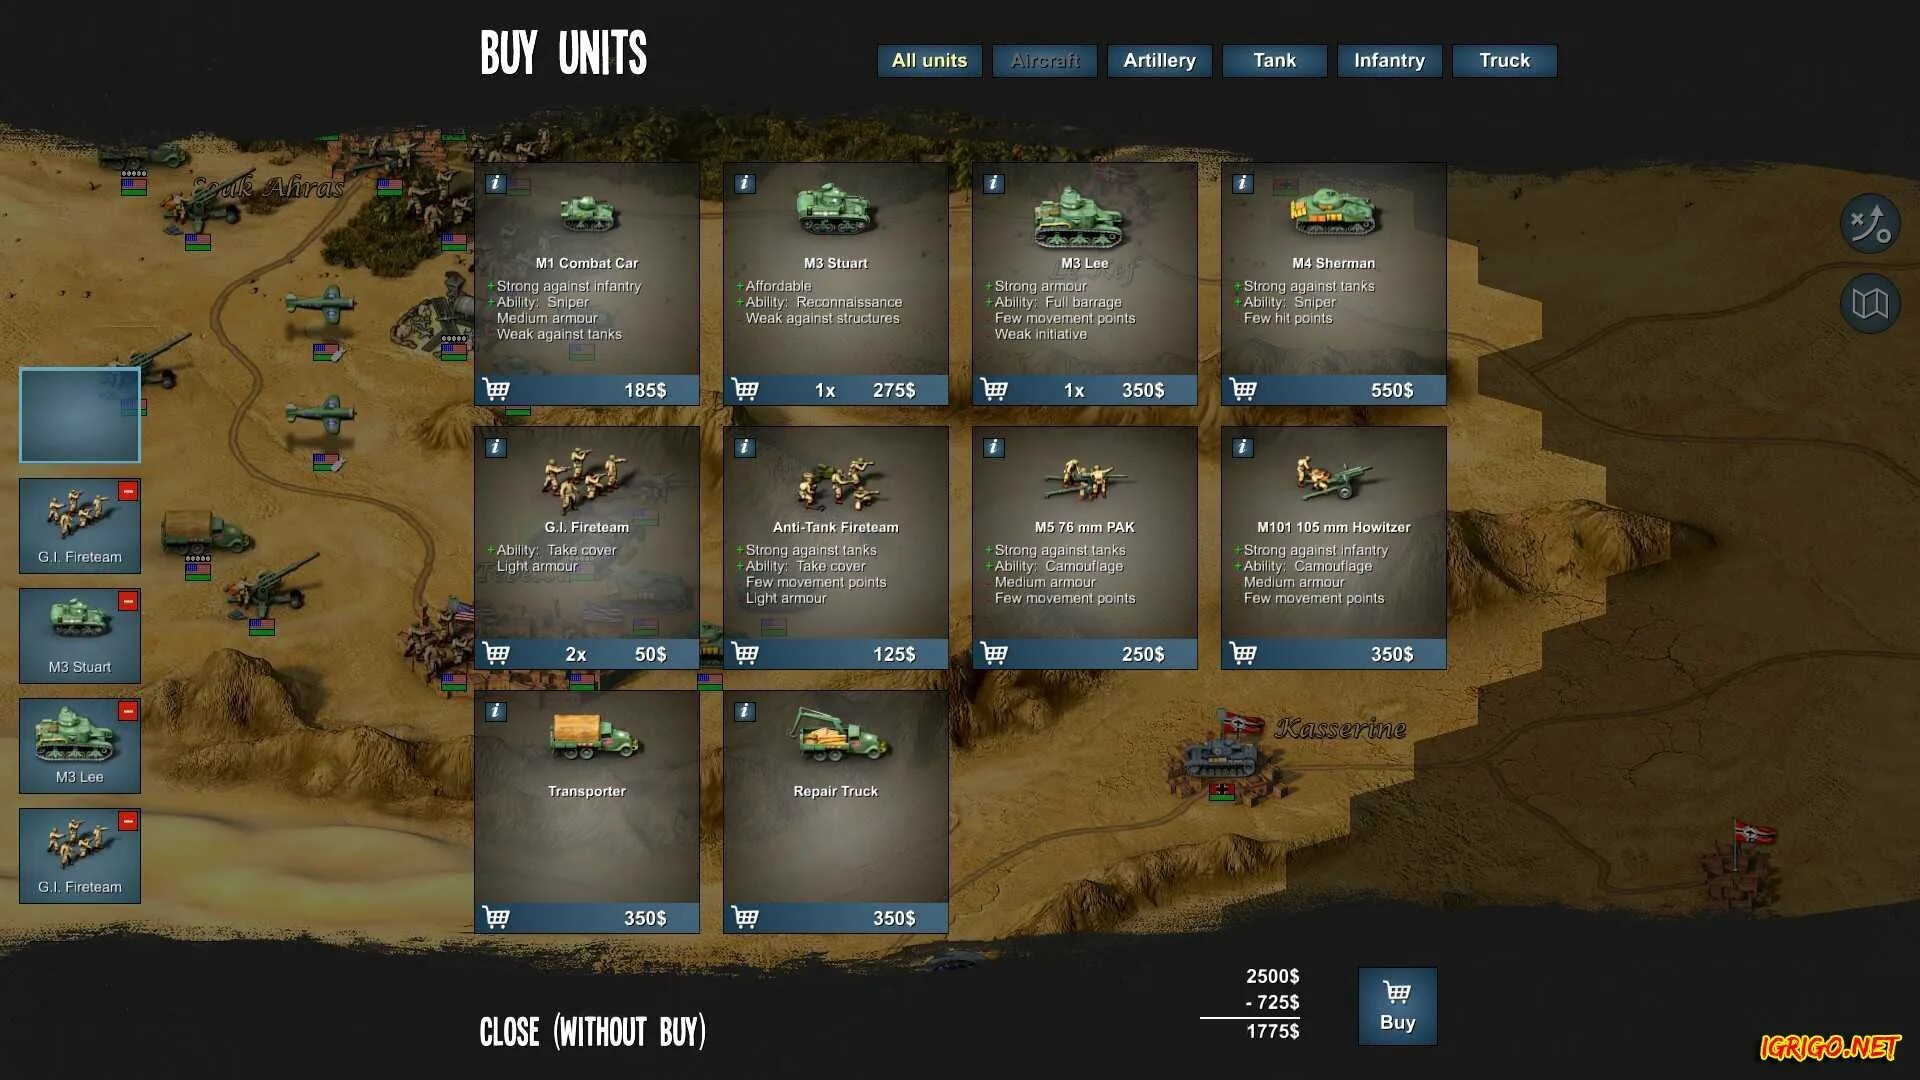
Task: Click the route strategy icon
Action: tap(1869, 223)
